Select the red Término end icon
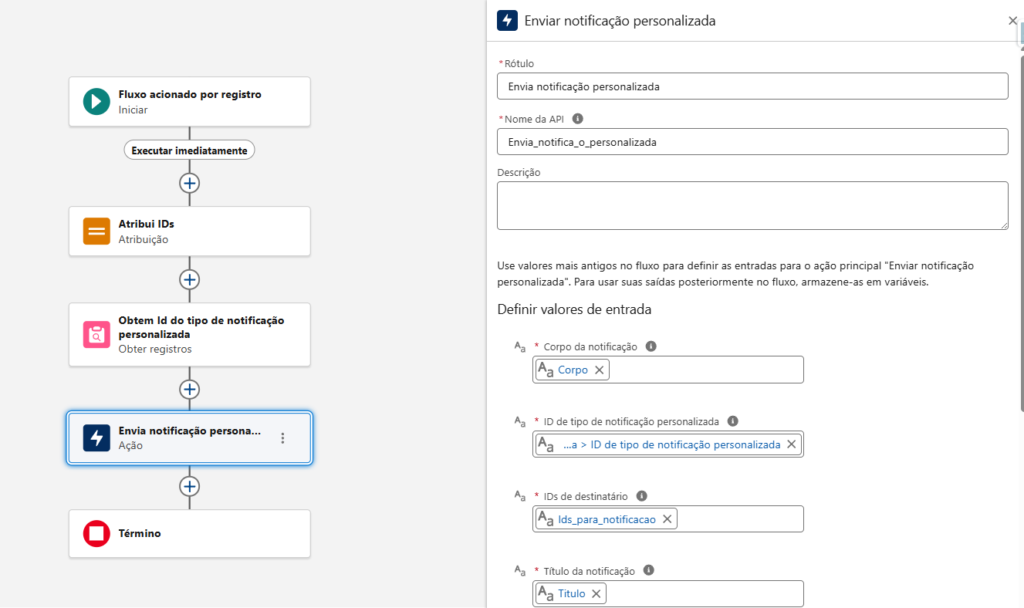The image size is (1024, 608). [x=96, y=534]
